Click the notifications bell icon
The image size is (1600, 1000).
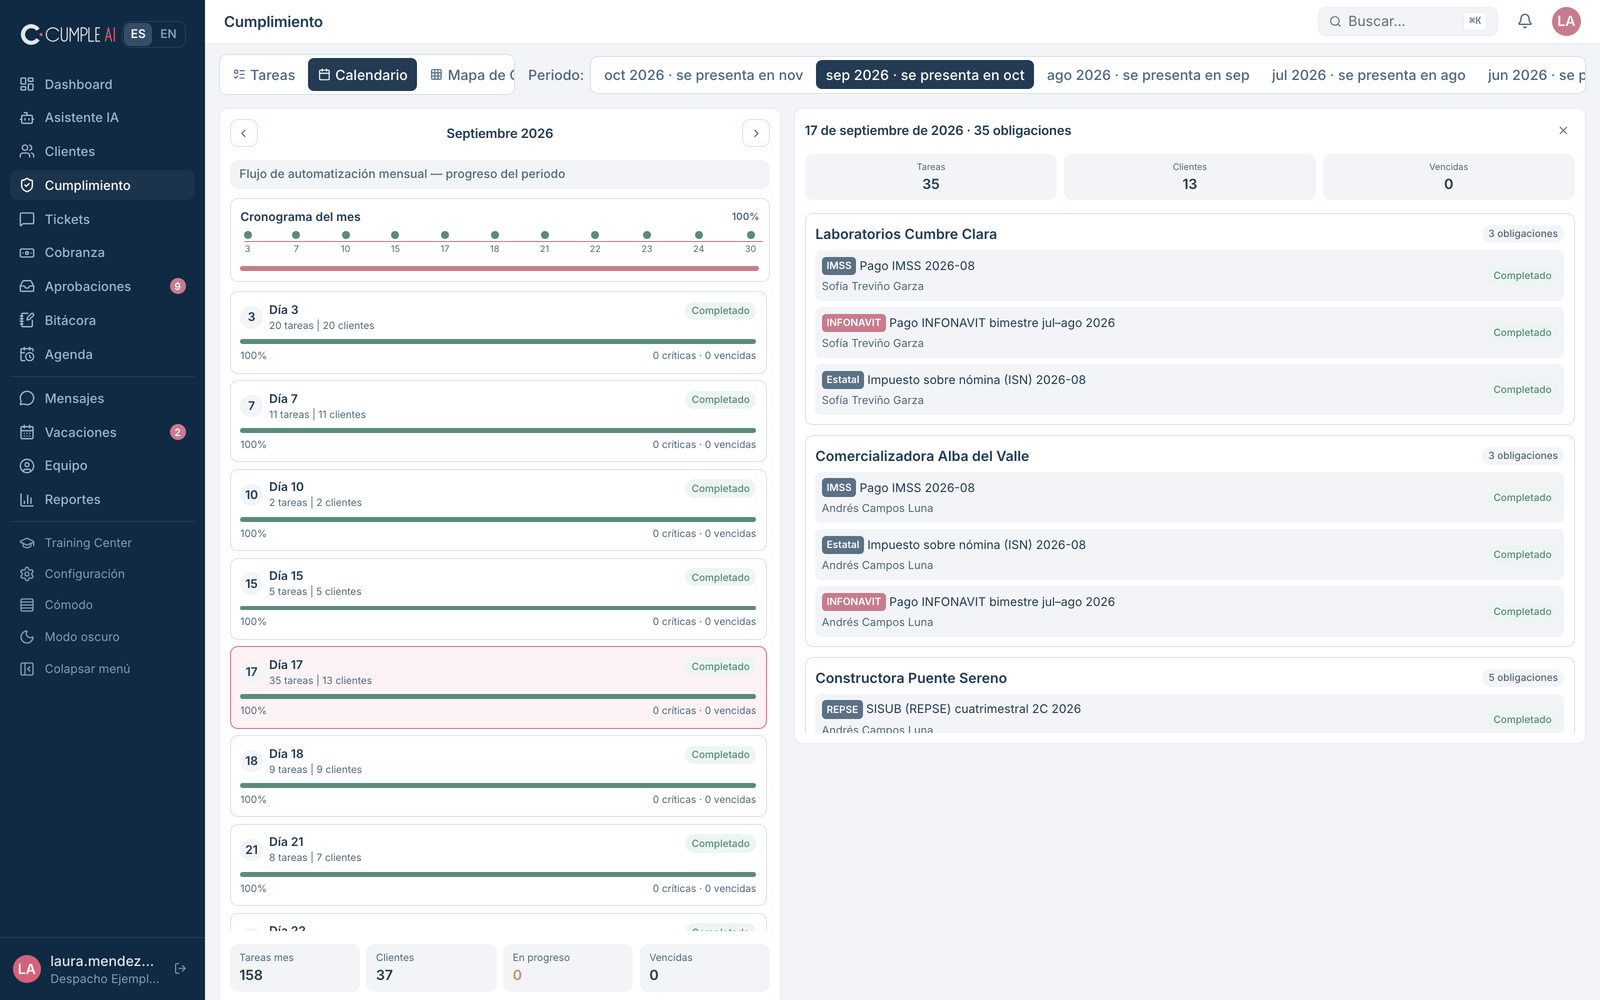[x=1525, y=21]
